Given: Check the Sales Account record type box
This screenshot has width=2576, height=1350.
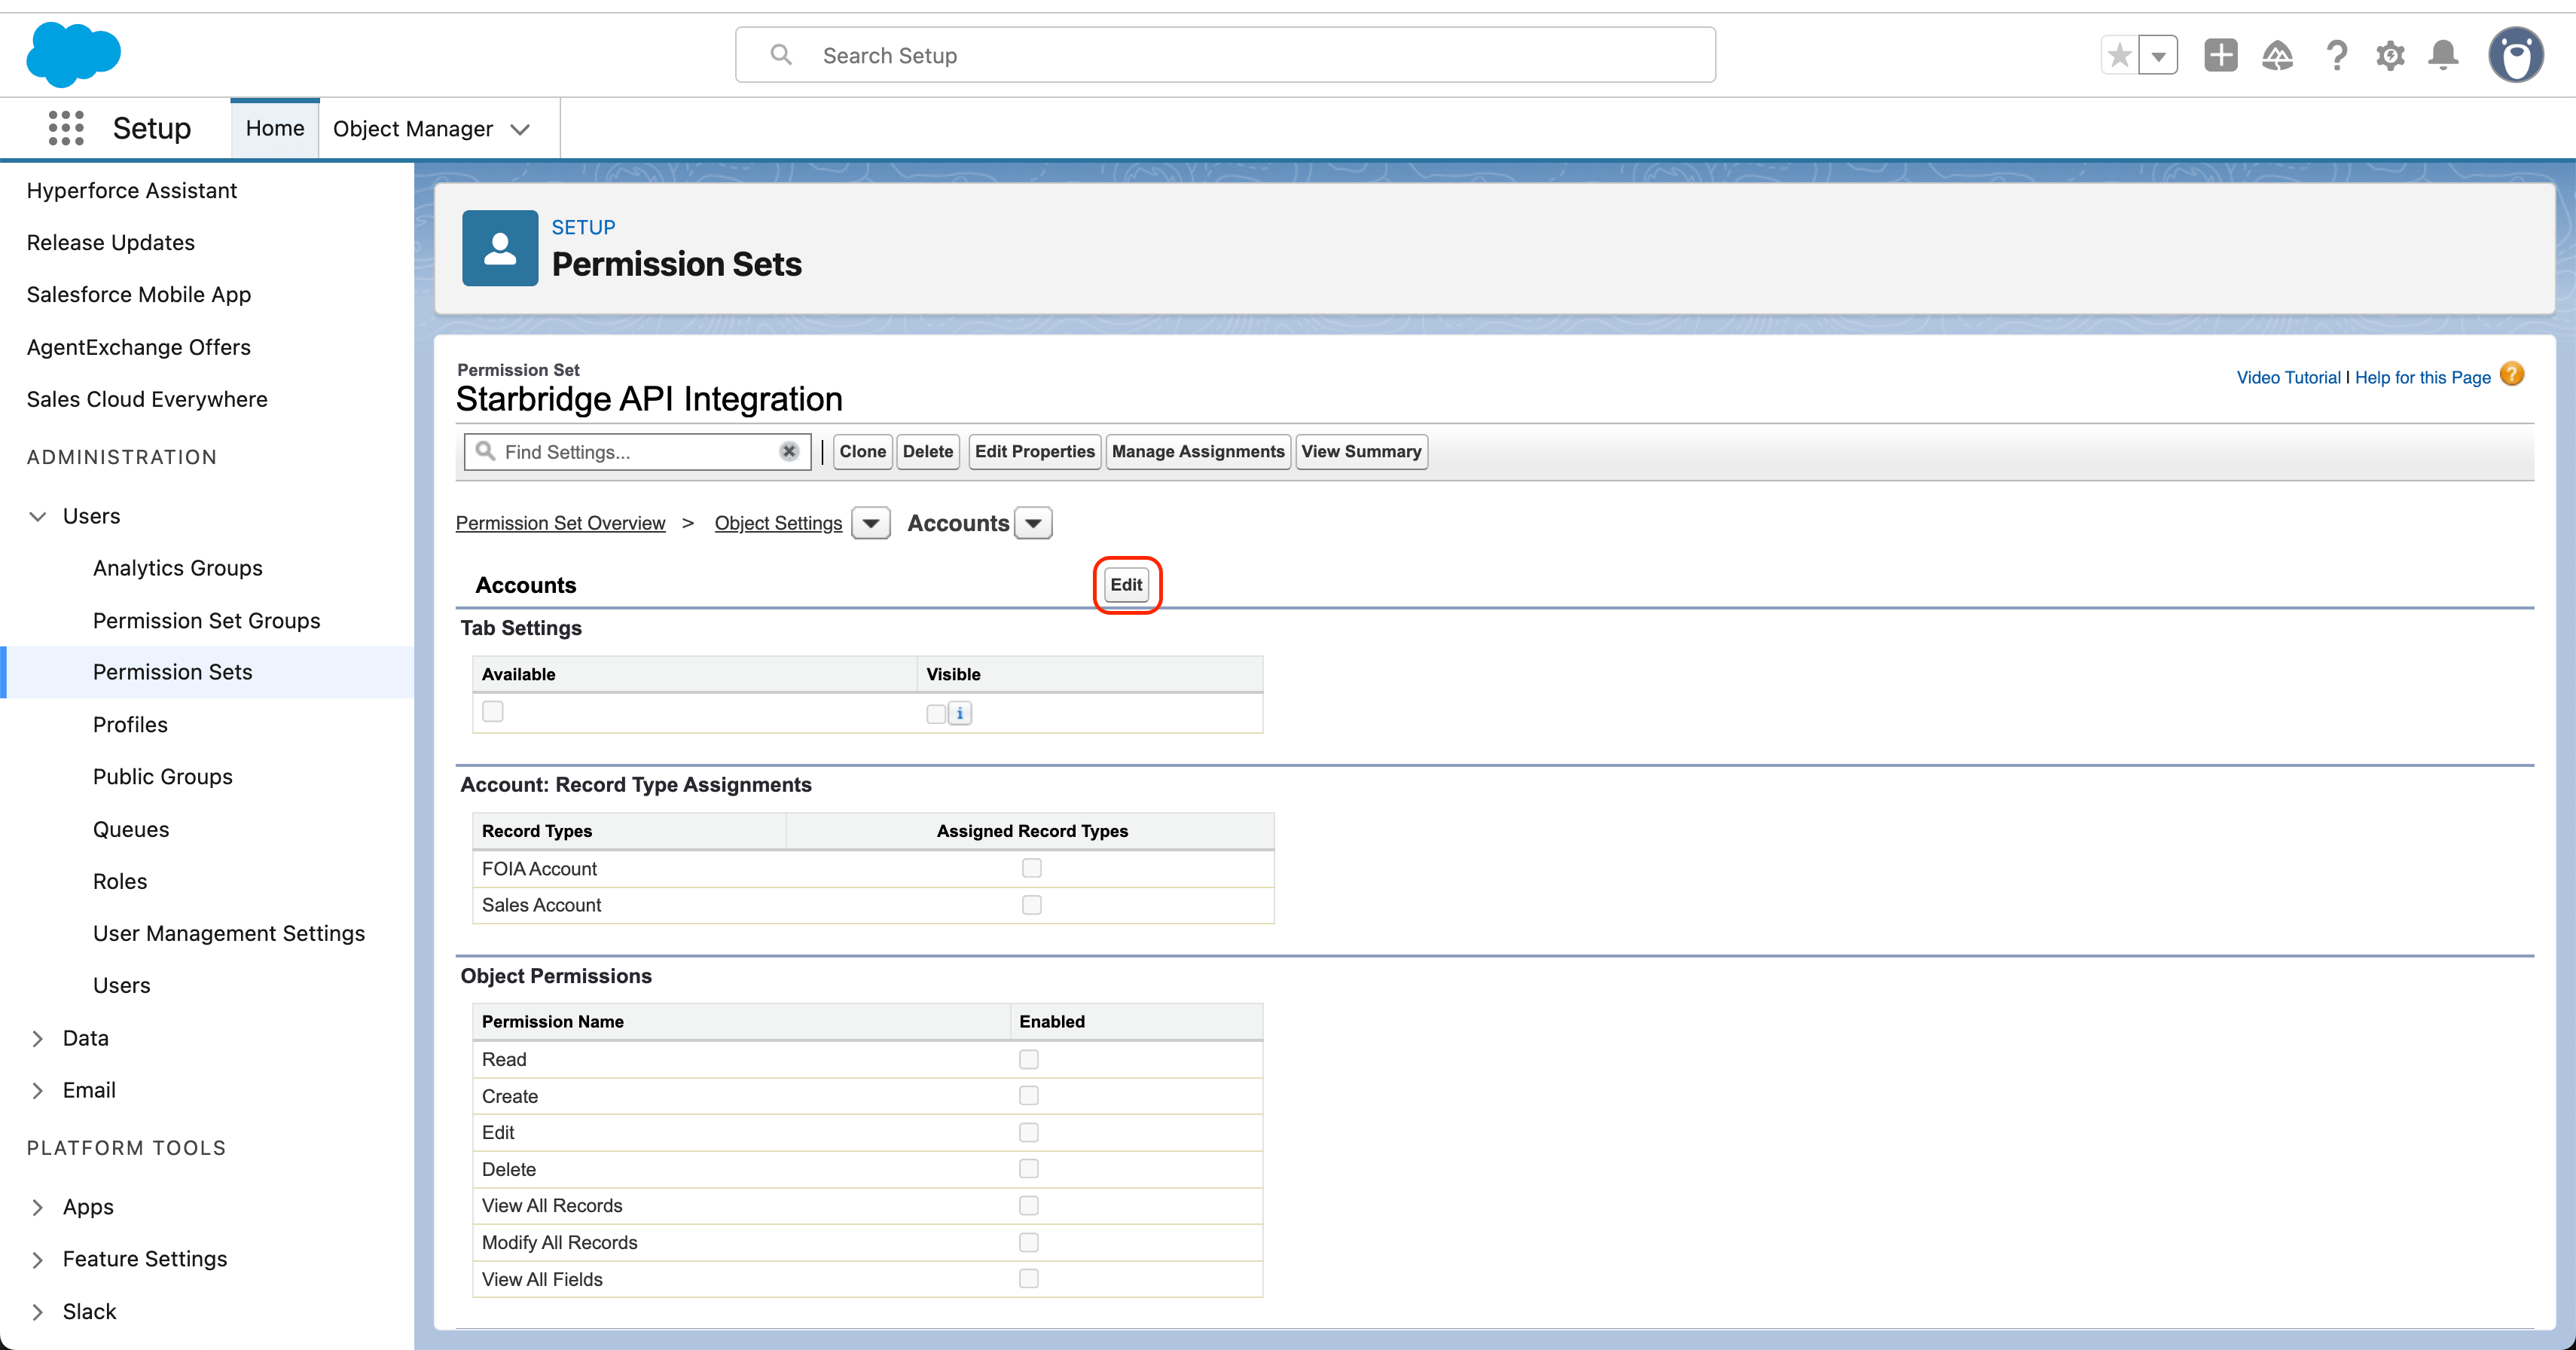Looking at the screenshot, I should (x=1031, y=905).
